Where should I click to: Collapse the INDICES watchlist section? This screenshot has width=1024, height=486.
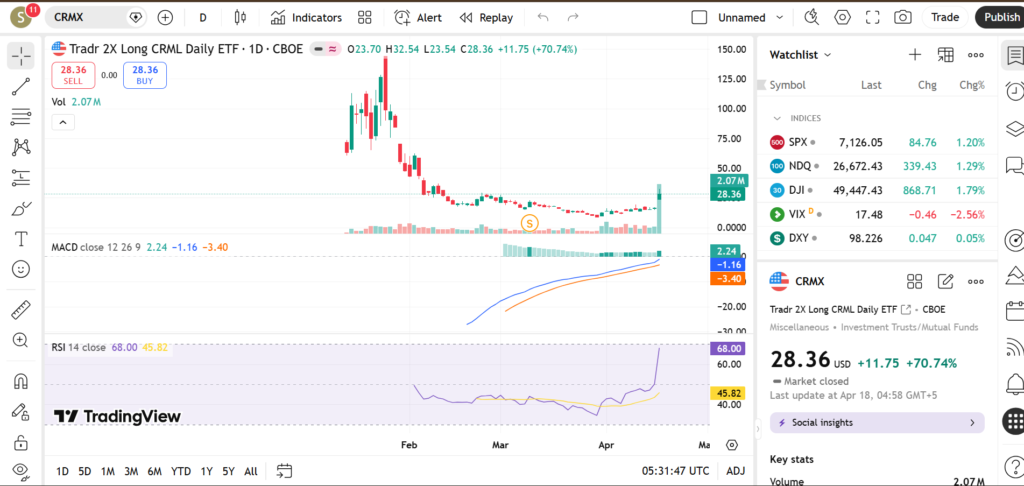click(x=777, y=118)
